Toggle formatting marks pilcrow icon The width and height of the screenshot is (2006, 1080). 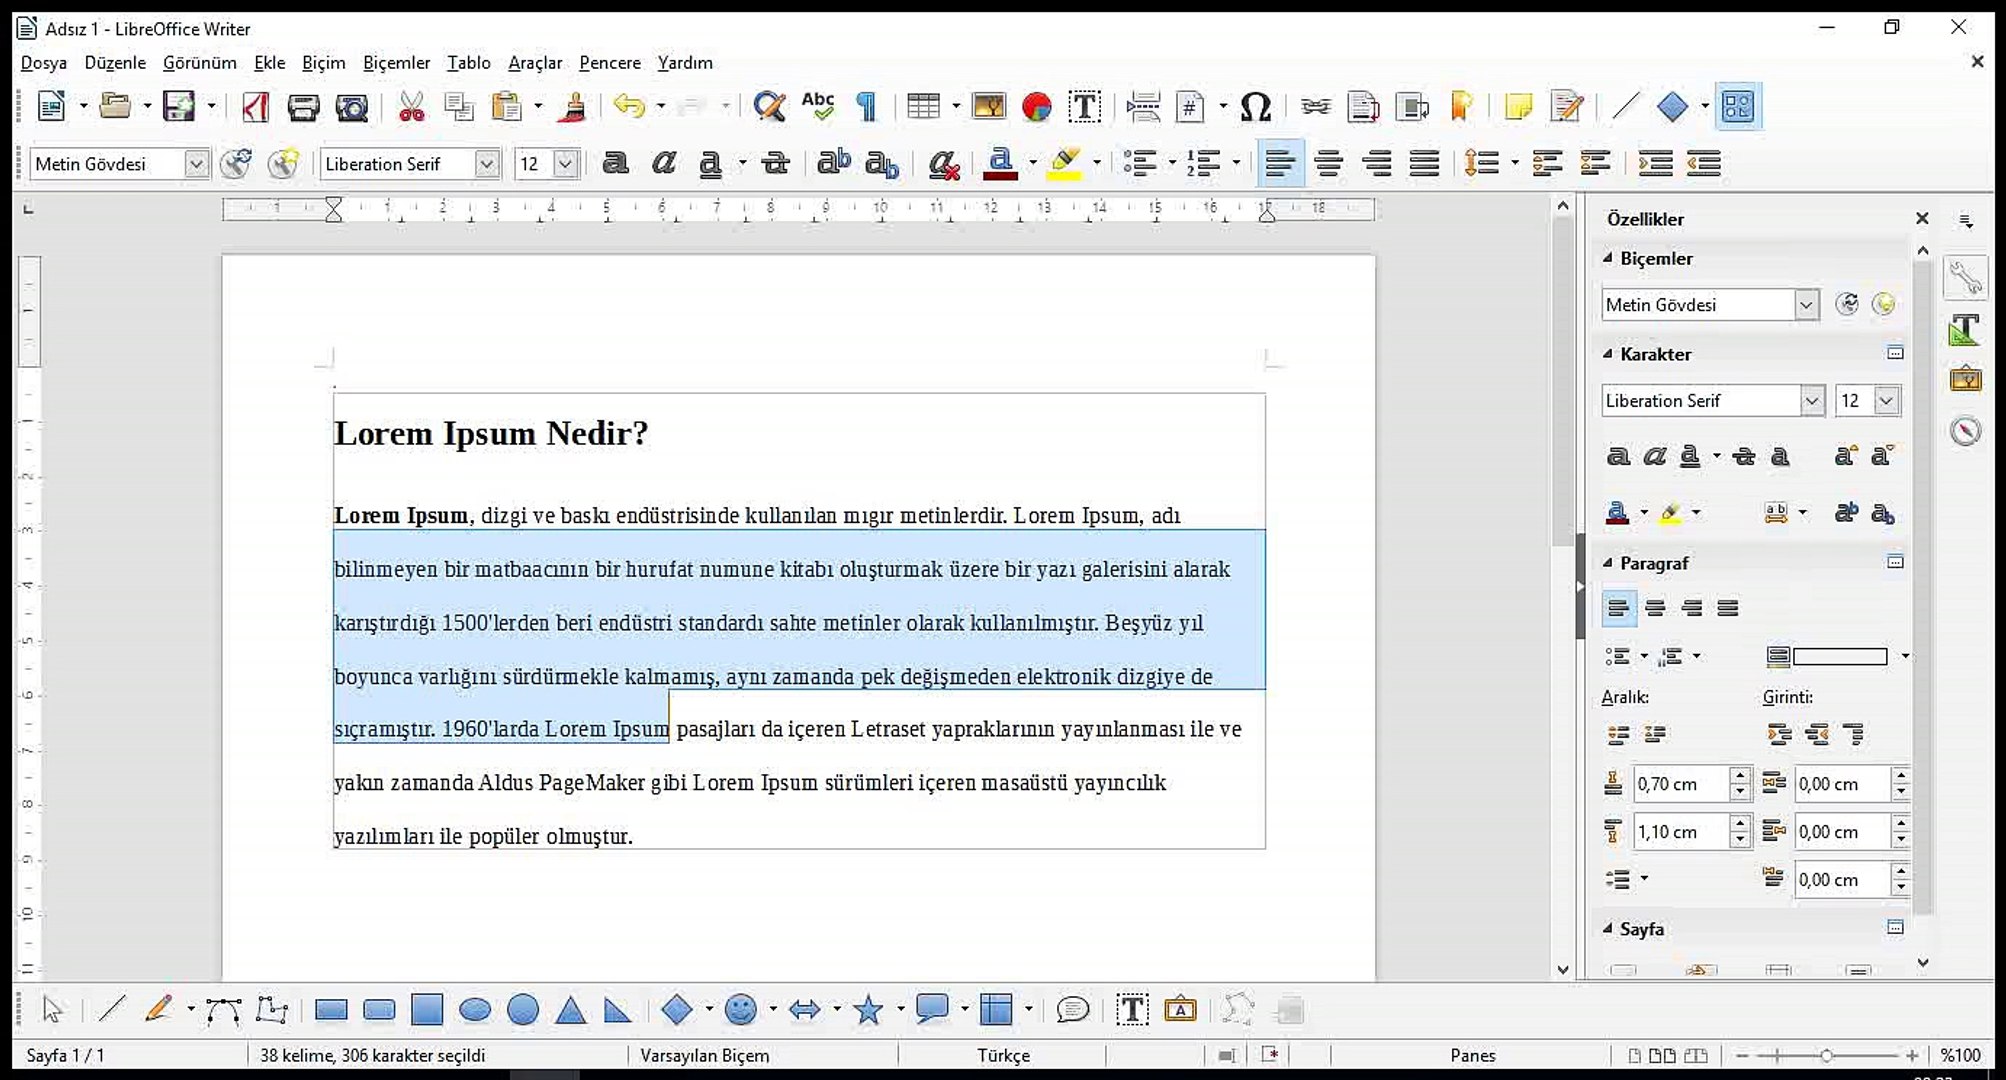866,107
